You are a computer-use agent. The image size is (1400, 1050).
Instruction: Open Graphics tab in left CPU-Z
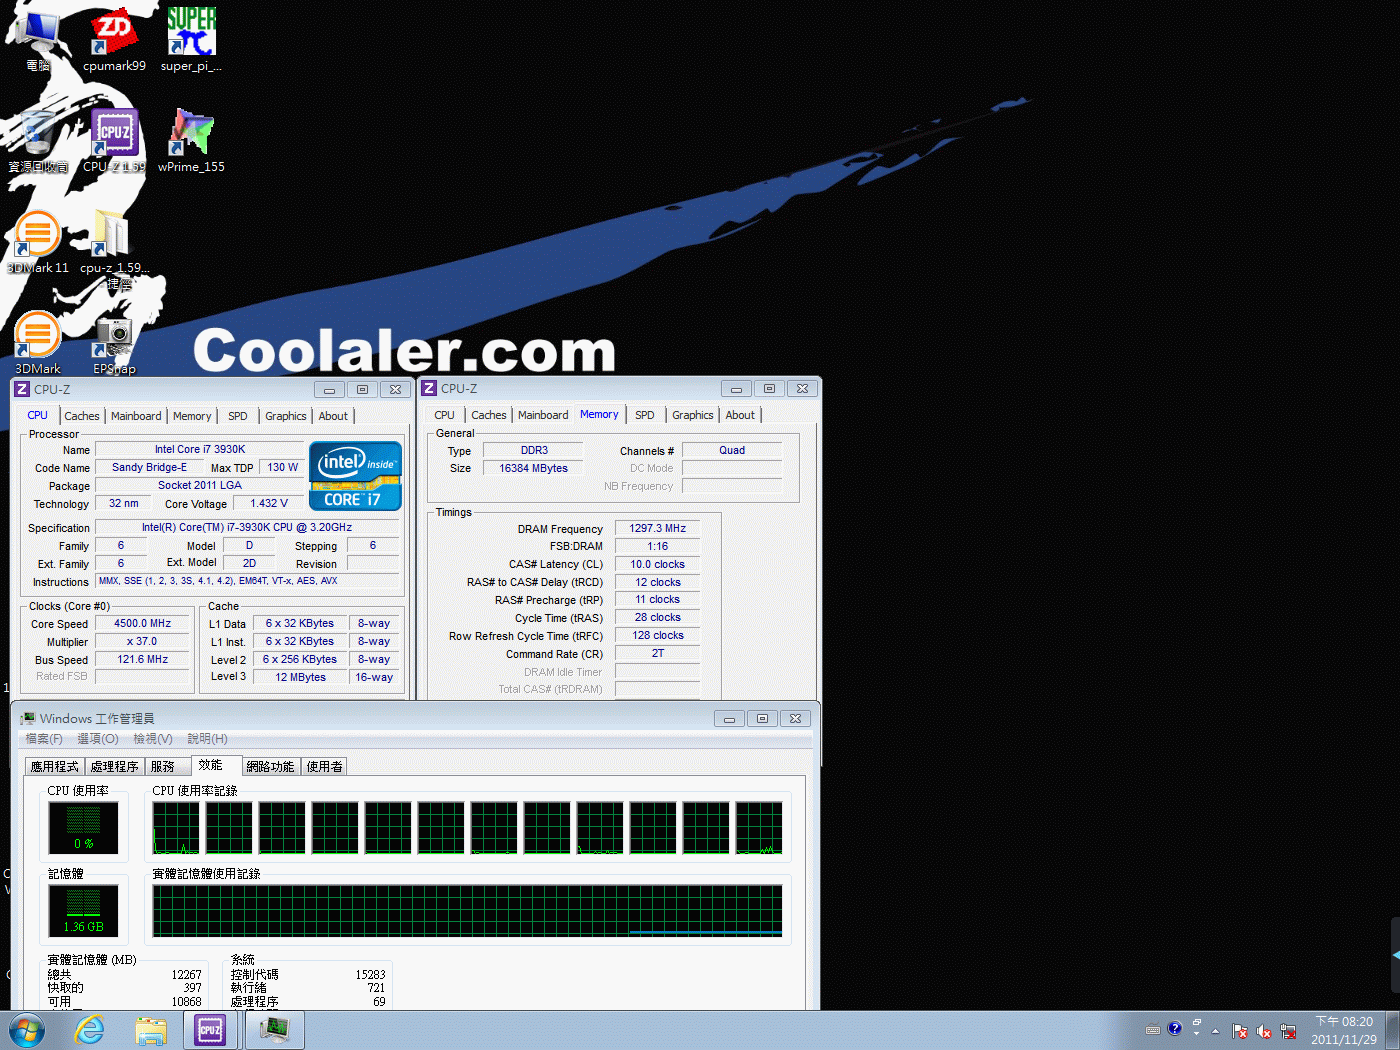(x=286, y=416)
